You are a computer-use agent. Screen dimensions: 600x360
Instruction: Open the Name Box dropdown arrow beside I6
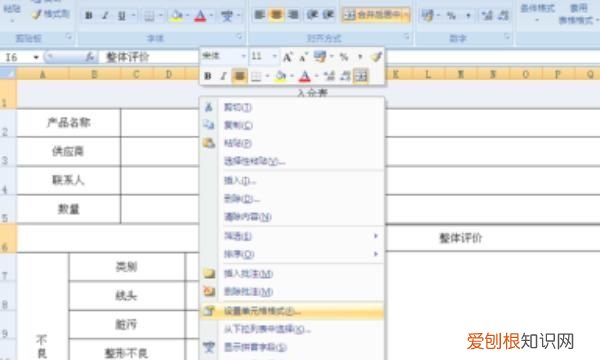[x=36, y=57]
